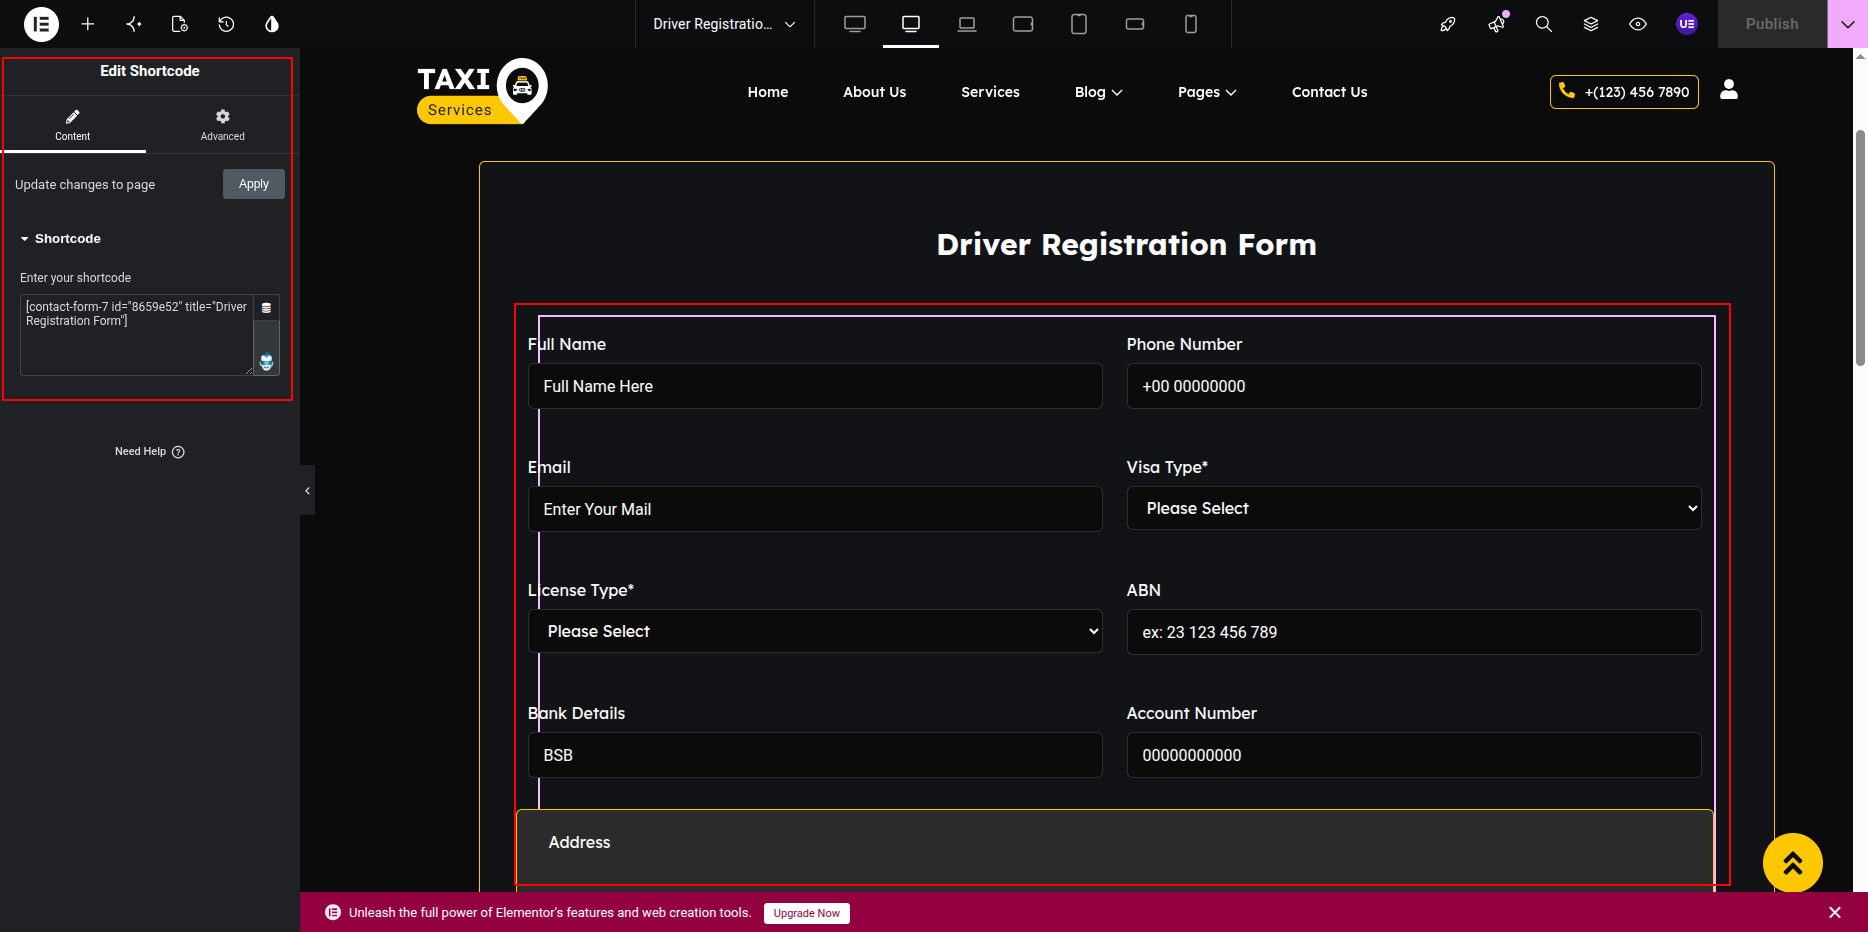Click the rocket launch icon
Screen dimensions: 1868x932
click(x=1448, y=24)
